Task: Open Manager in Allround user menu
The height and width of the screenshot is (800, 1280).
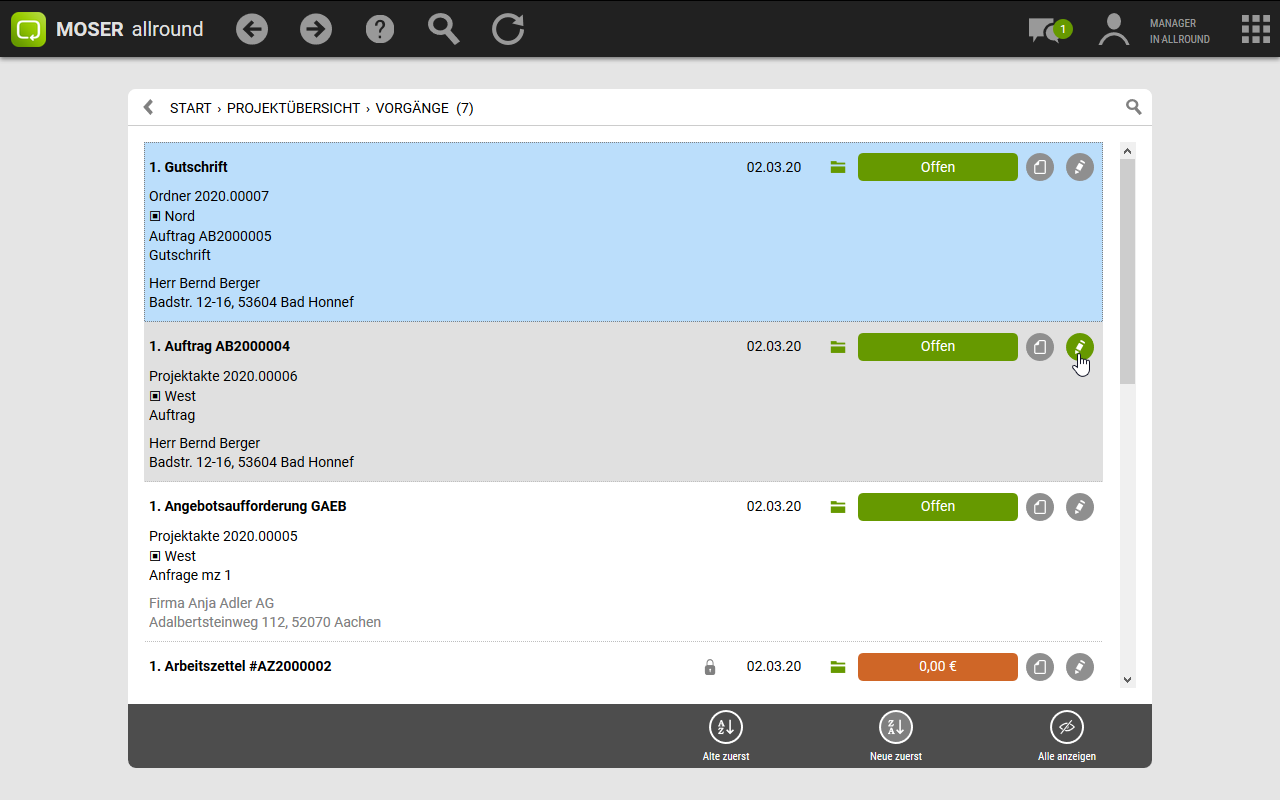Action: [1155, 30]
